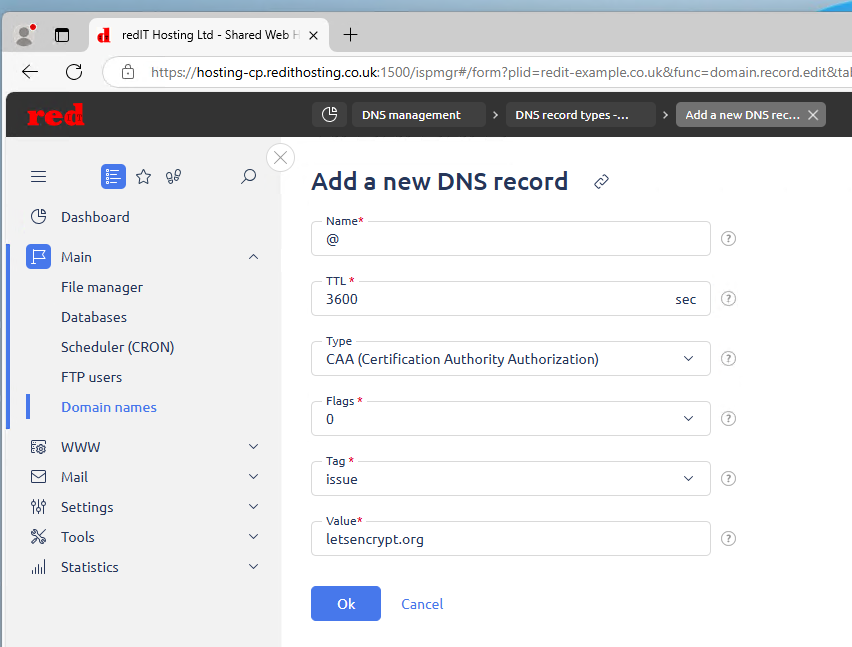Click the red 'red' logo in the header
The height and width of the screenshot is (647, 852).
[x=55, y=114]
